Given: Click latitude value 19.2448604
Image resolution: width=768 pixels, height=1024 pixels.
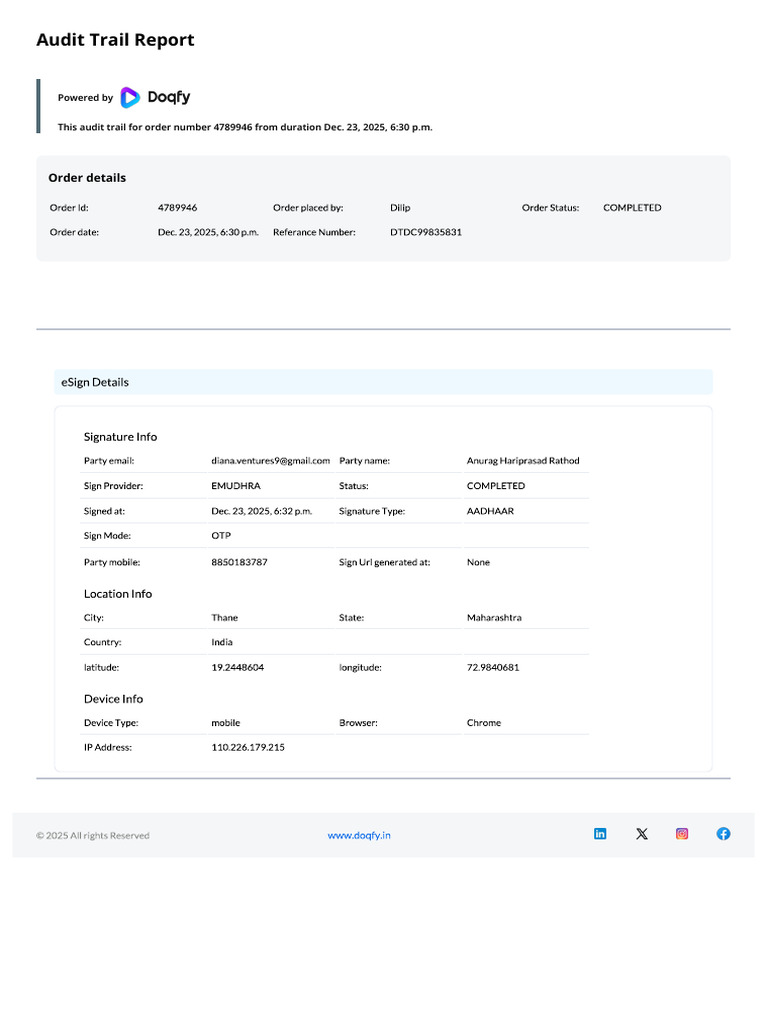Looking at the screenshot, I should pyautogui.click(x=238, y=667).
